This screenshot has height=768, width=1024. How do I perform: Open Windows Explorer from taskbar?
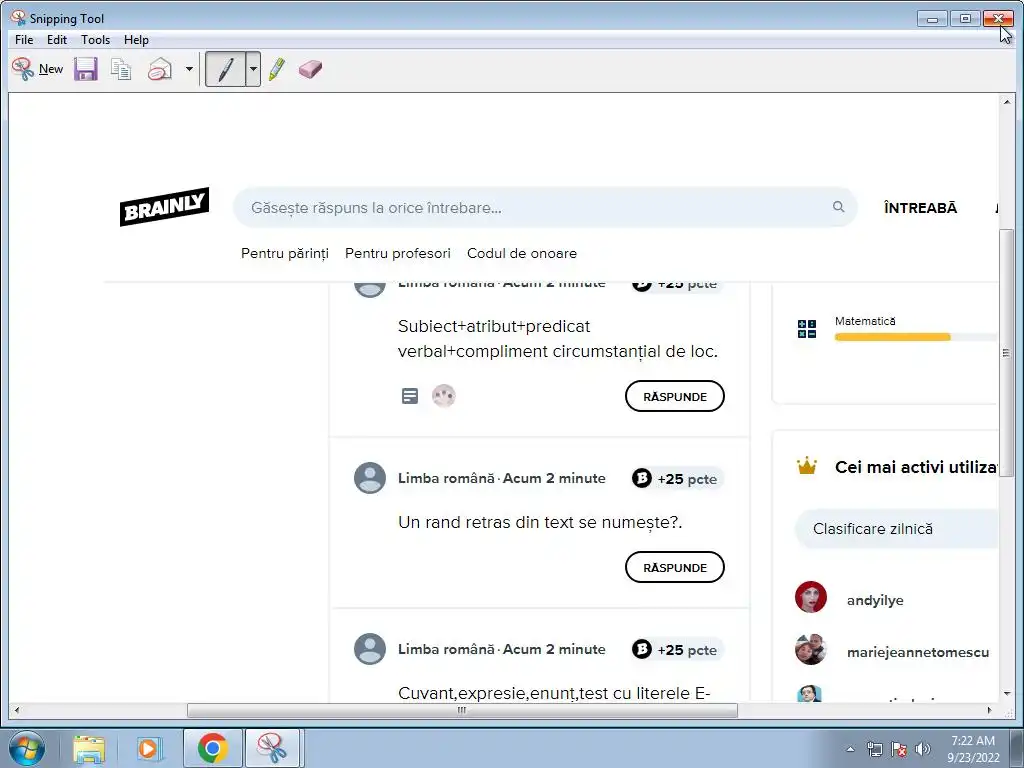(89, 748)
